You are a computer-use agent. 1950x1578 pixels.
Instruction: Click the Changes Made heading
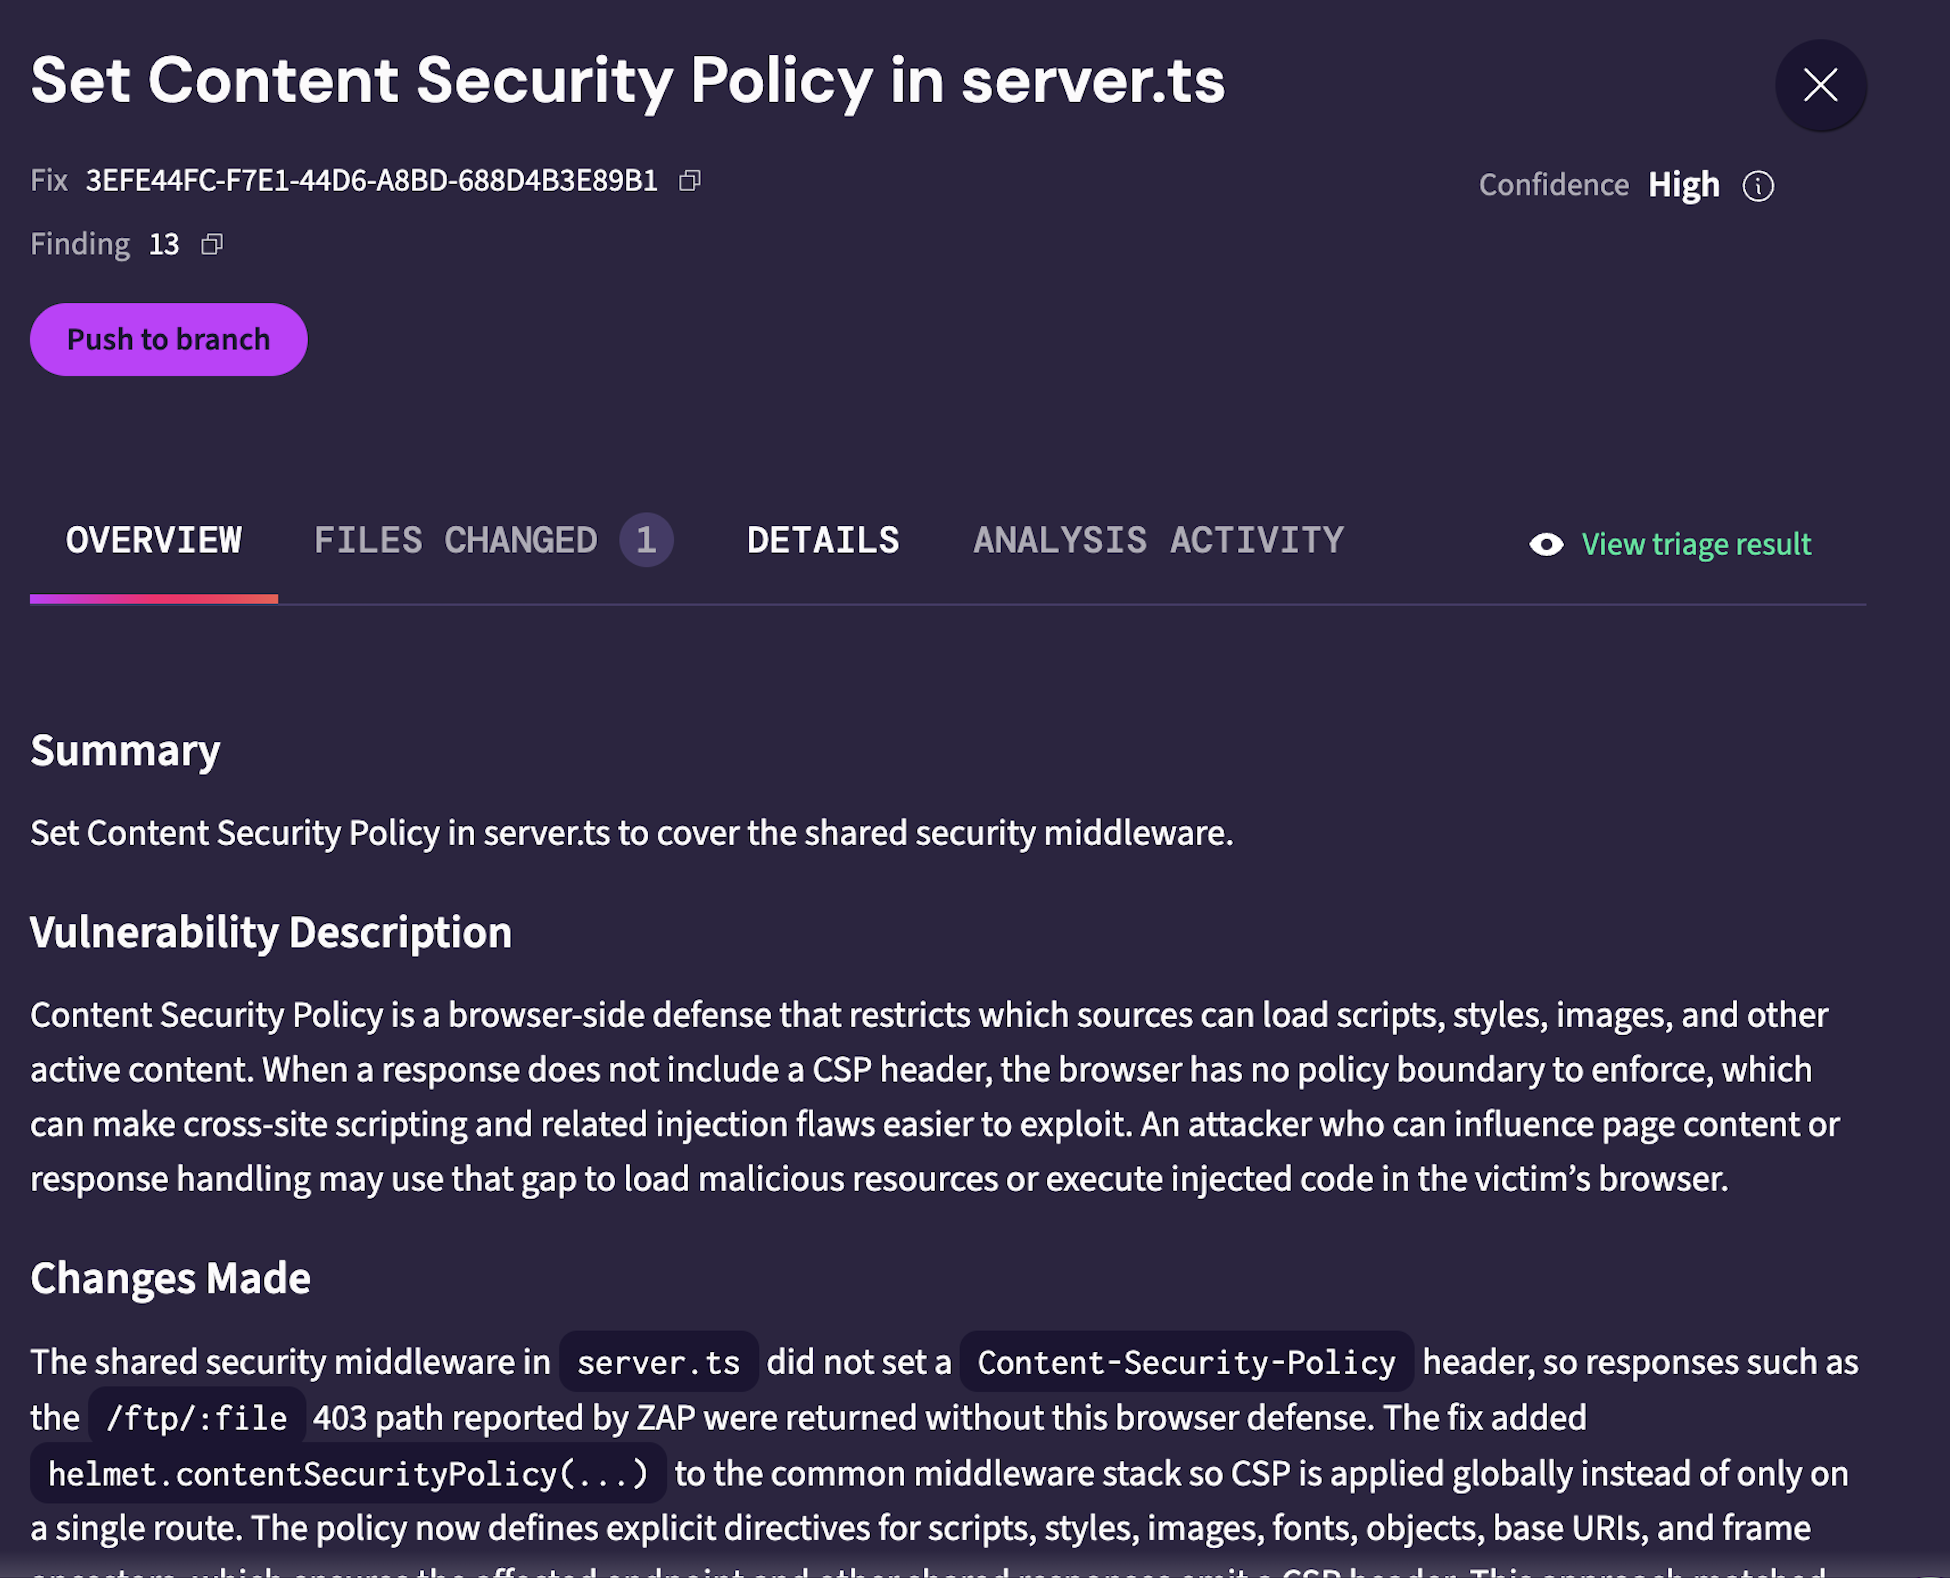170,1279
